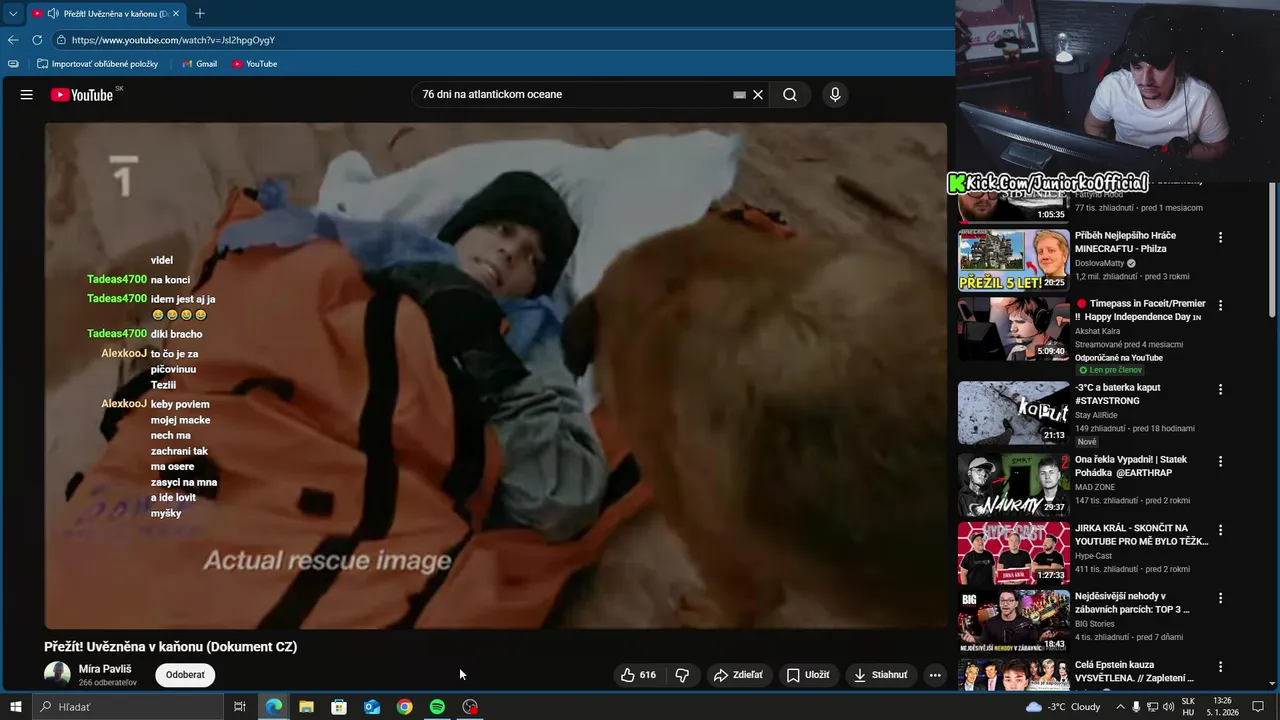Open File Explorer from taskbar

[306, 707]
